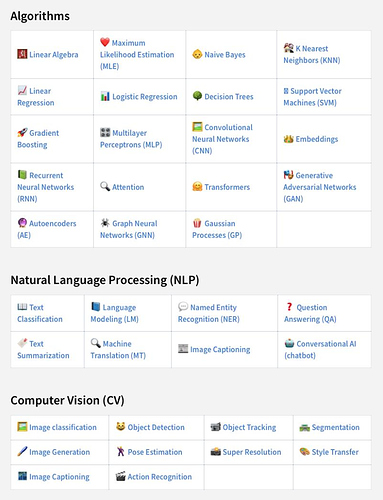Open the Action Recognition link
This screenshot has width=383, height=500.
pyautogui.click(x=160, y=477)
